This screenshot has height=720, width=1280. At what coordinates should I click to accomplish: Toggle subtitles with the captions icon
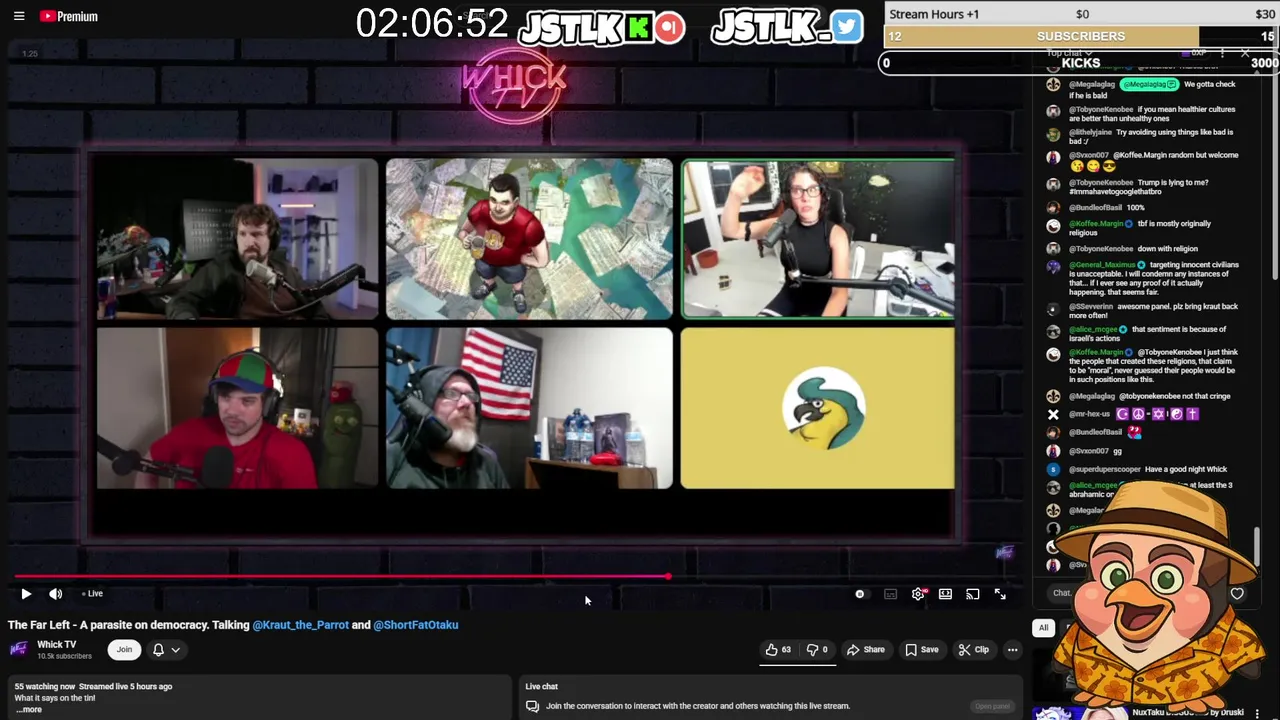point(890,594)
